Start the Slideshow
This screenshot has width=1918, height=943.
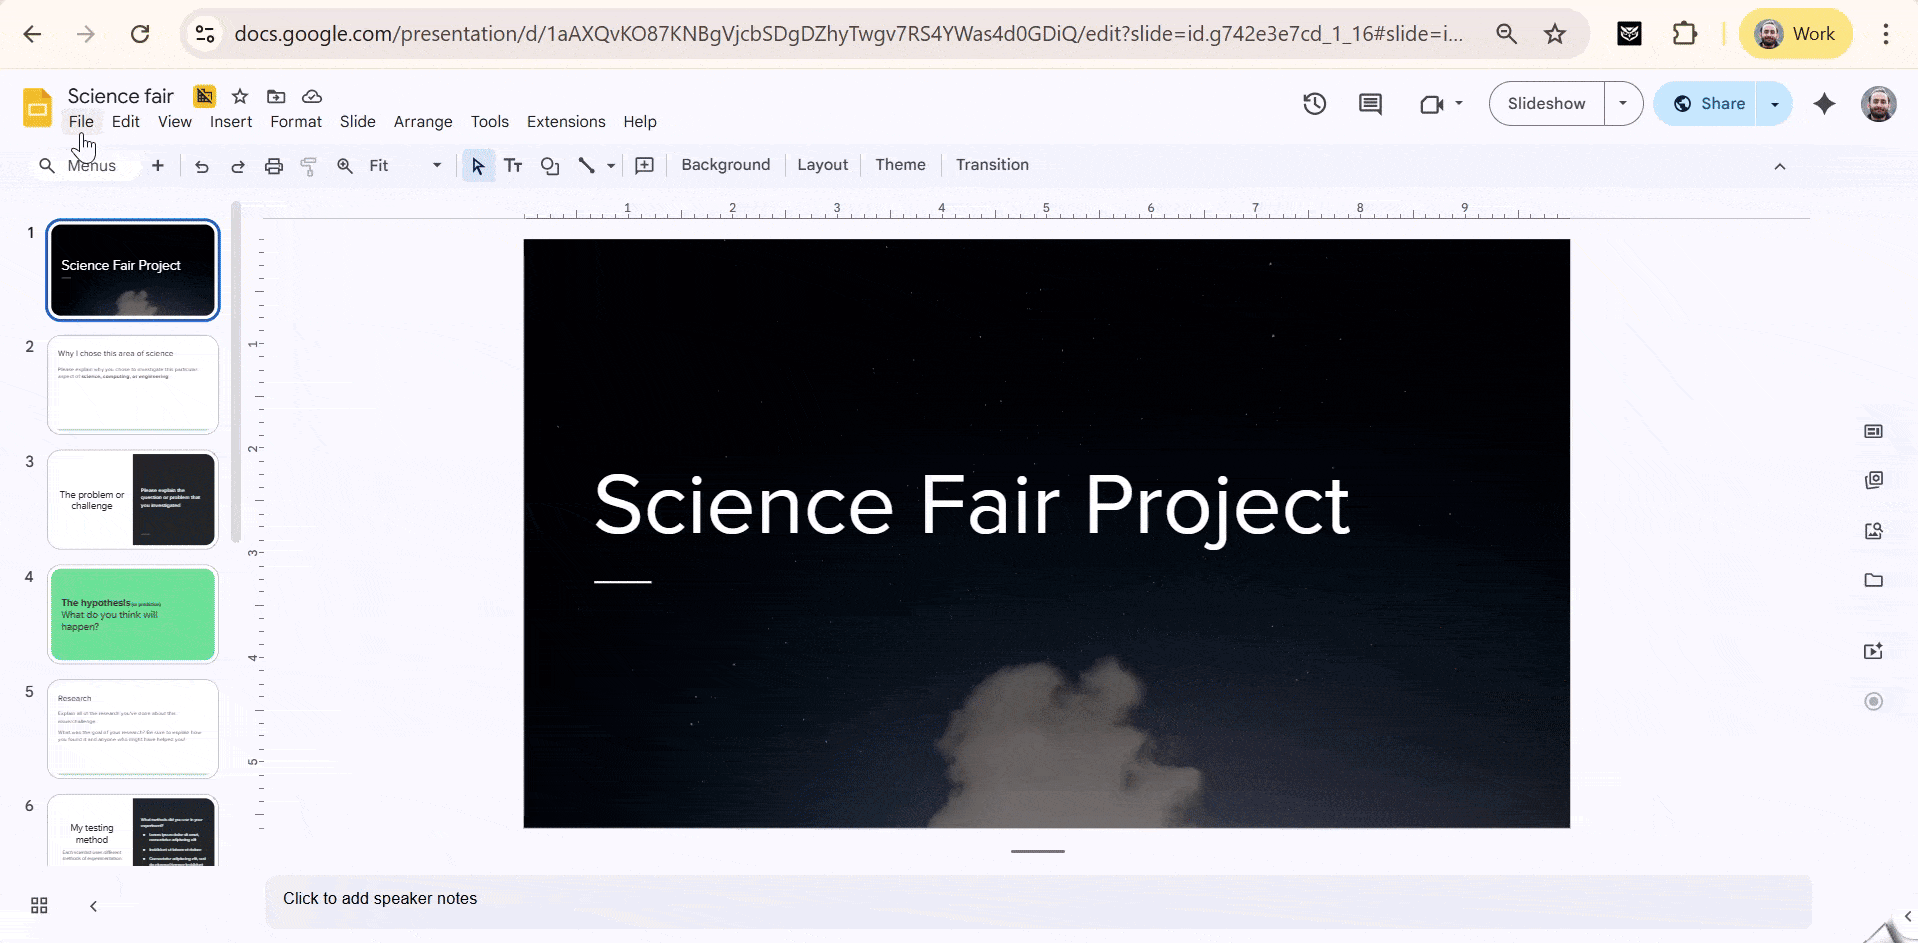click(x=1545, y=103)
